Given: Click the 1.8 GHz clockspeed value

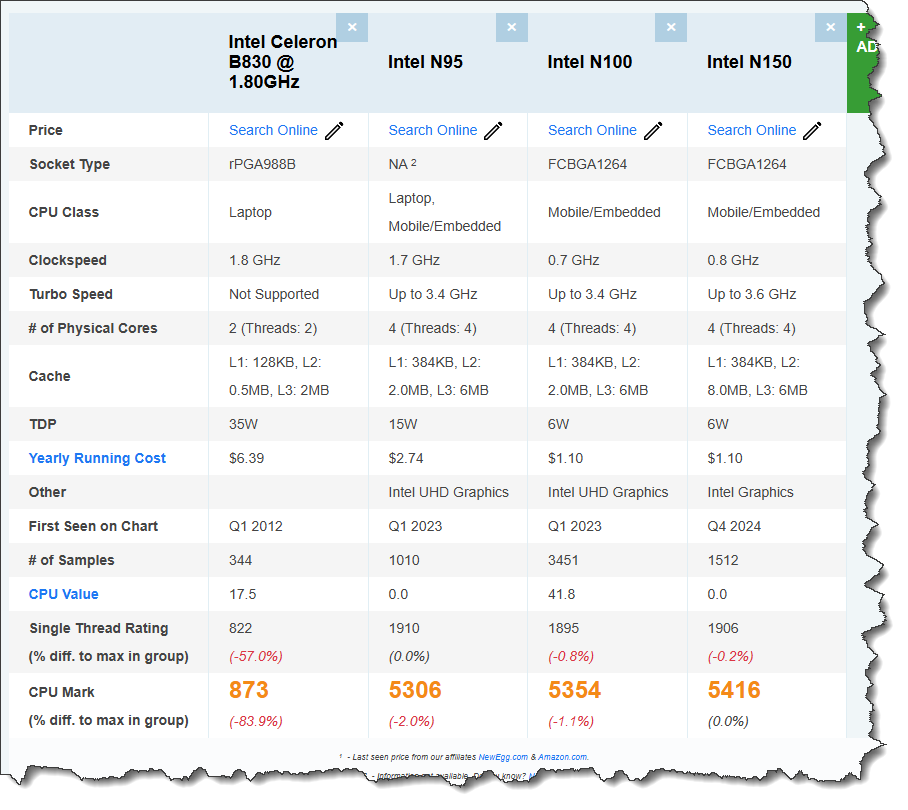Looking at the screenshot, I should click(255, 261).
